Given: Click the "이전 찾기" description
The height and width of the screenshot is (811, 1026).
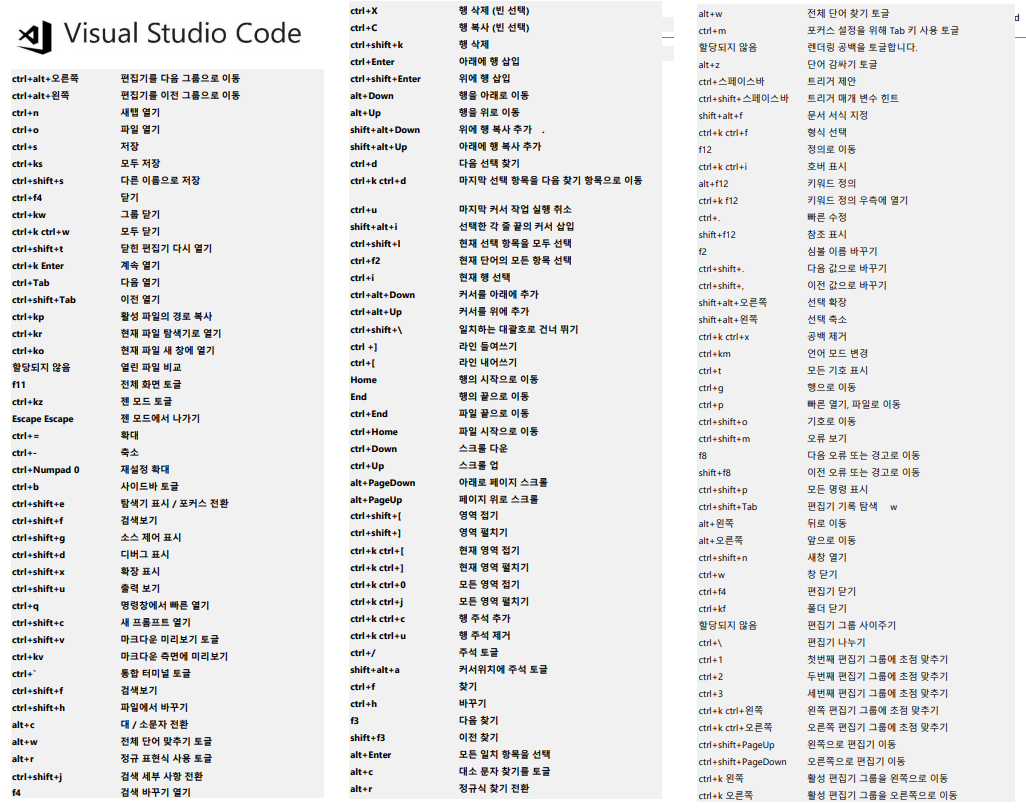Looking at the screenshot, I should tap(478, 737).
